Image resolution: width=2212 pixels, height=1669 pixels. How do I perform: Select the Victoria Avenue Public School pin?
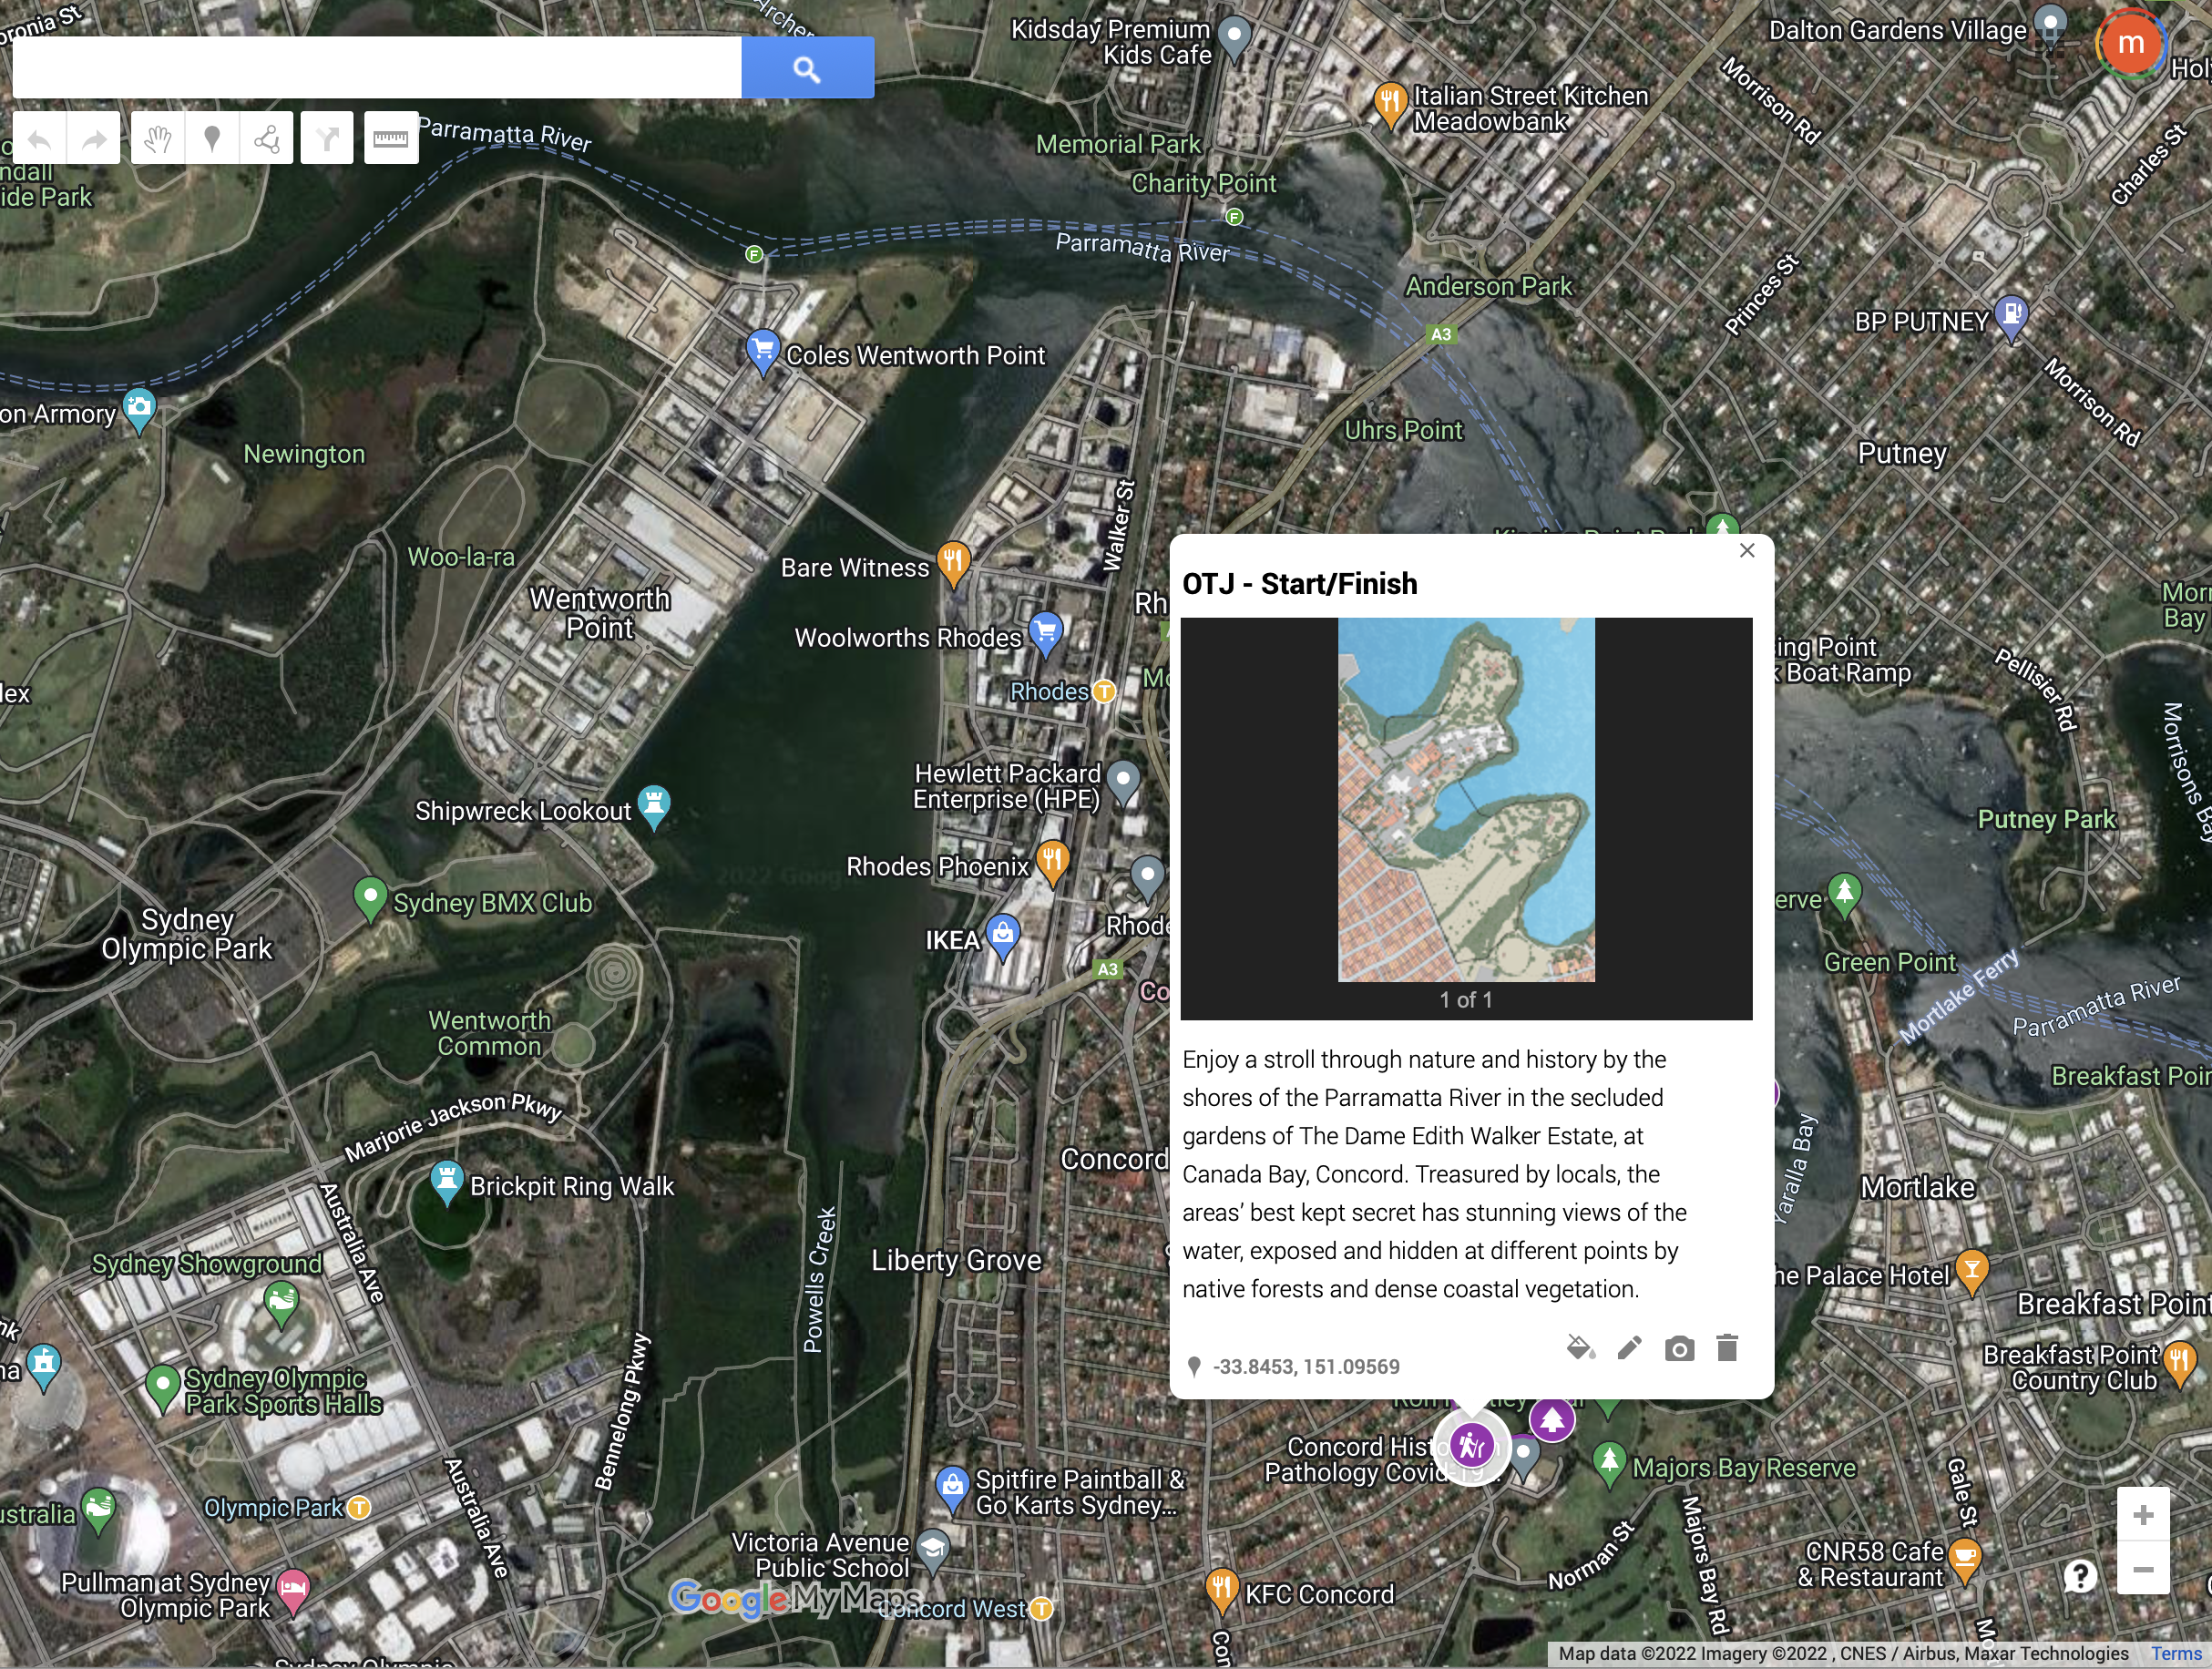pos(933,1552)
